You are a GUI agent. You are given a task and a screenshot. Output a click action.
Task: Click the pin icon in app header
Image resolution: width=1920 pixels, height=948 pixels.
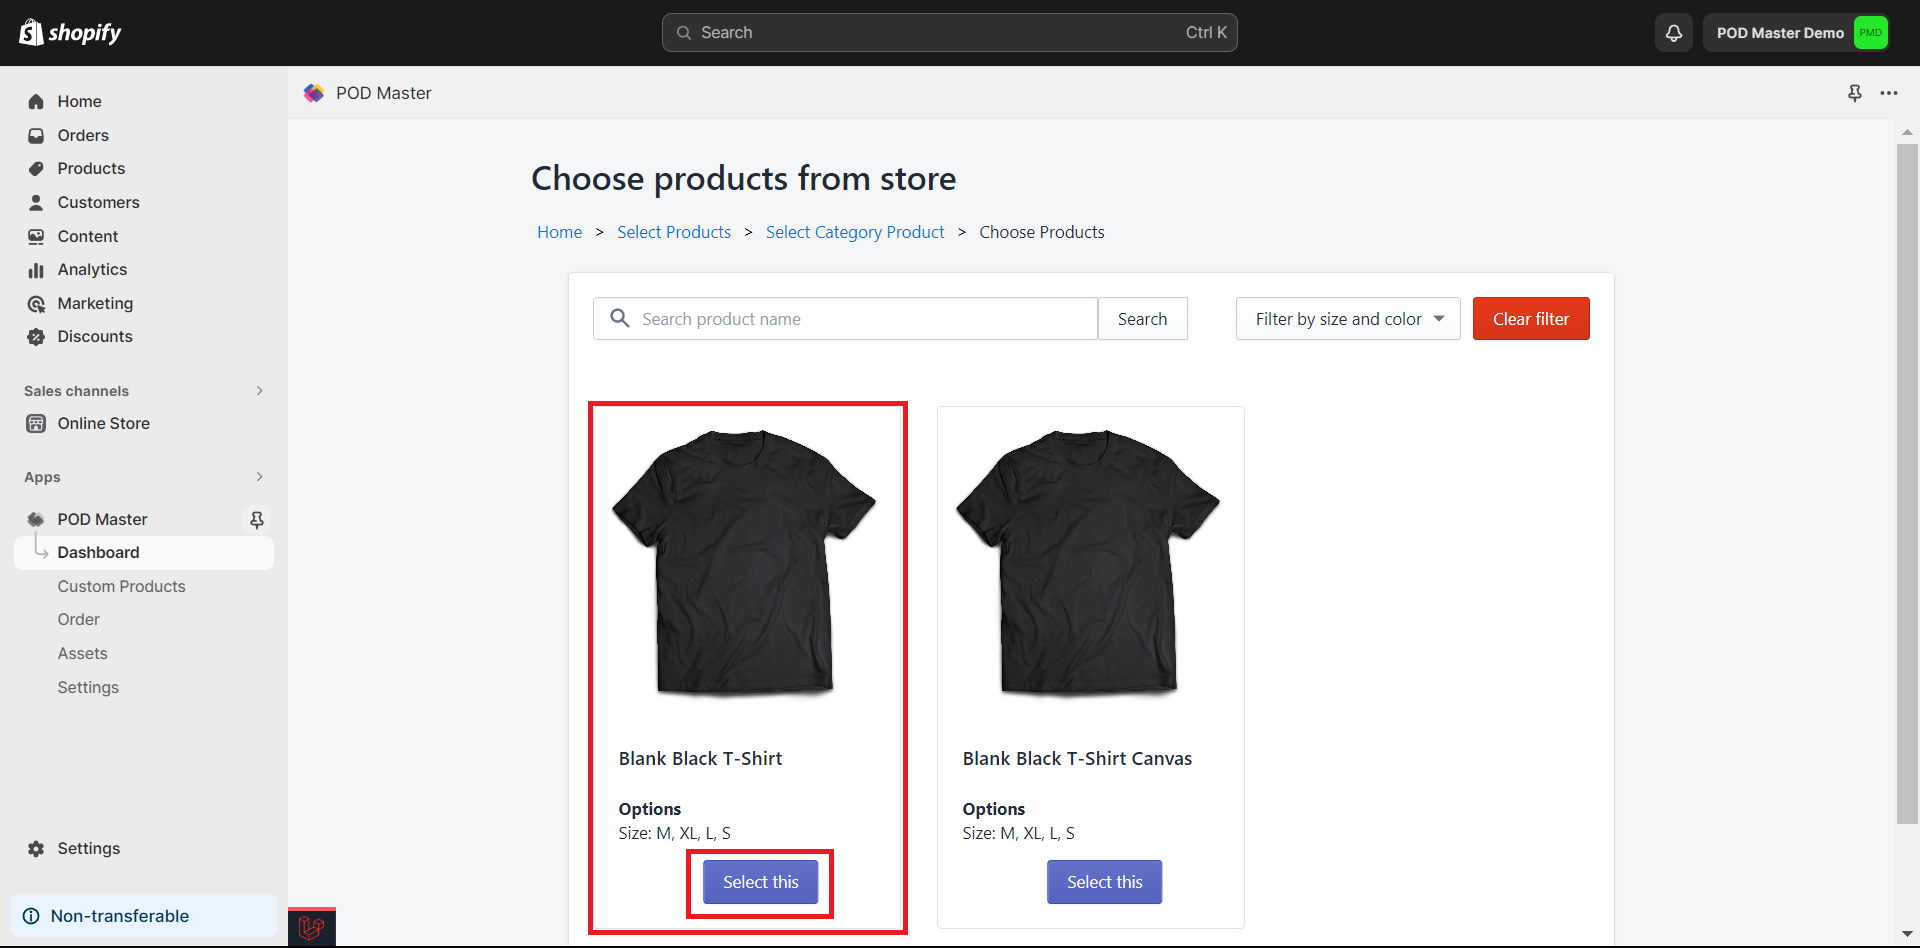click(1854, 93)
